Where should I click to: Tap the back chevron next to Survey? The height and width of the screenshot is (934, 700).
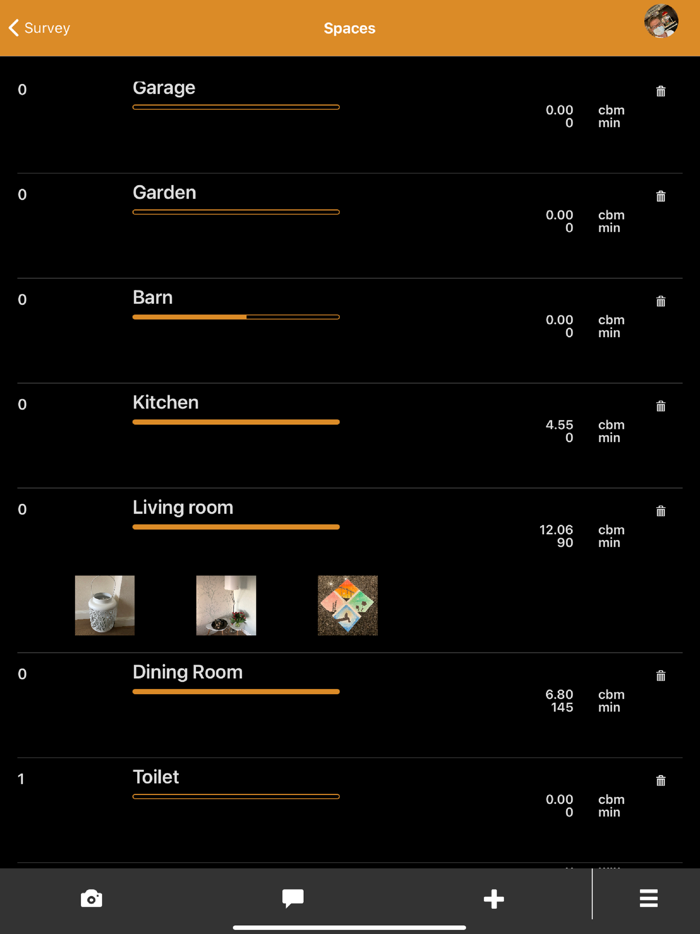coord(12,28)
